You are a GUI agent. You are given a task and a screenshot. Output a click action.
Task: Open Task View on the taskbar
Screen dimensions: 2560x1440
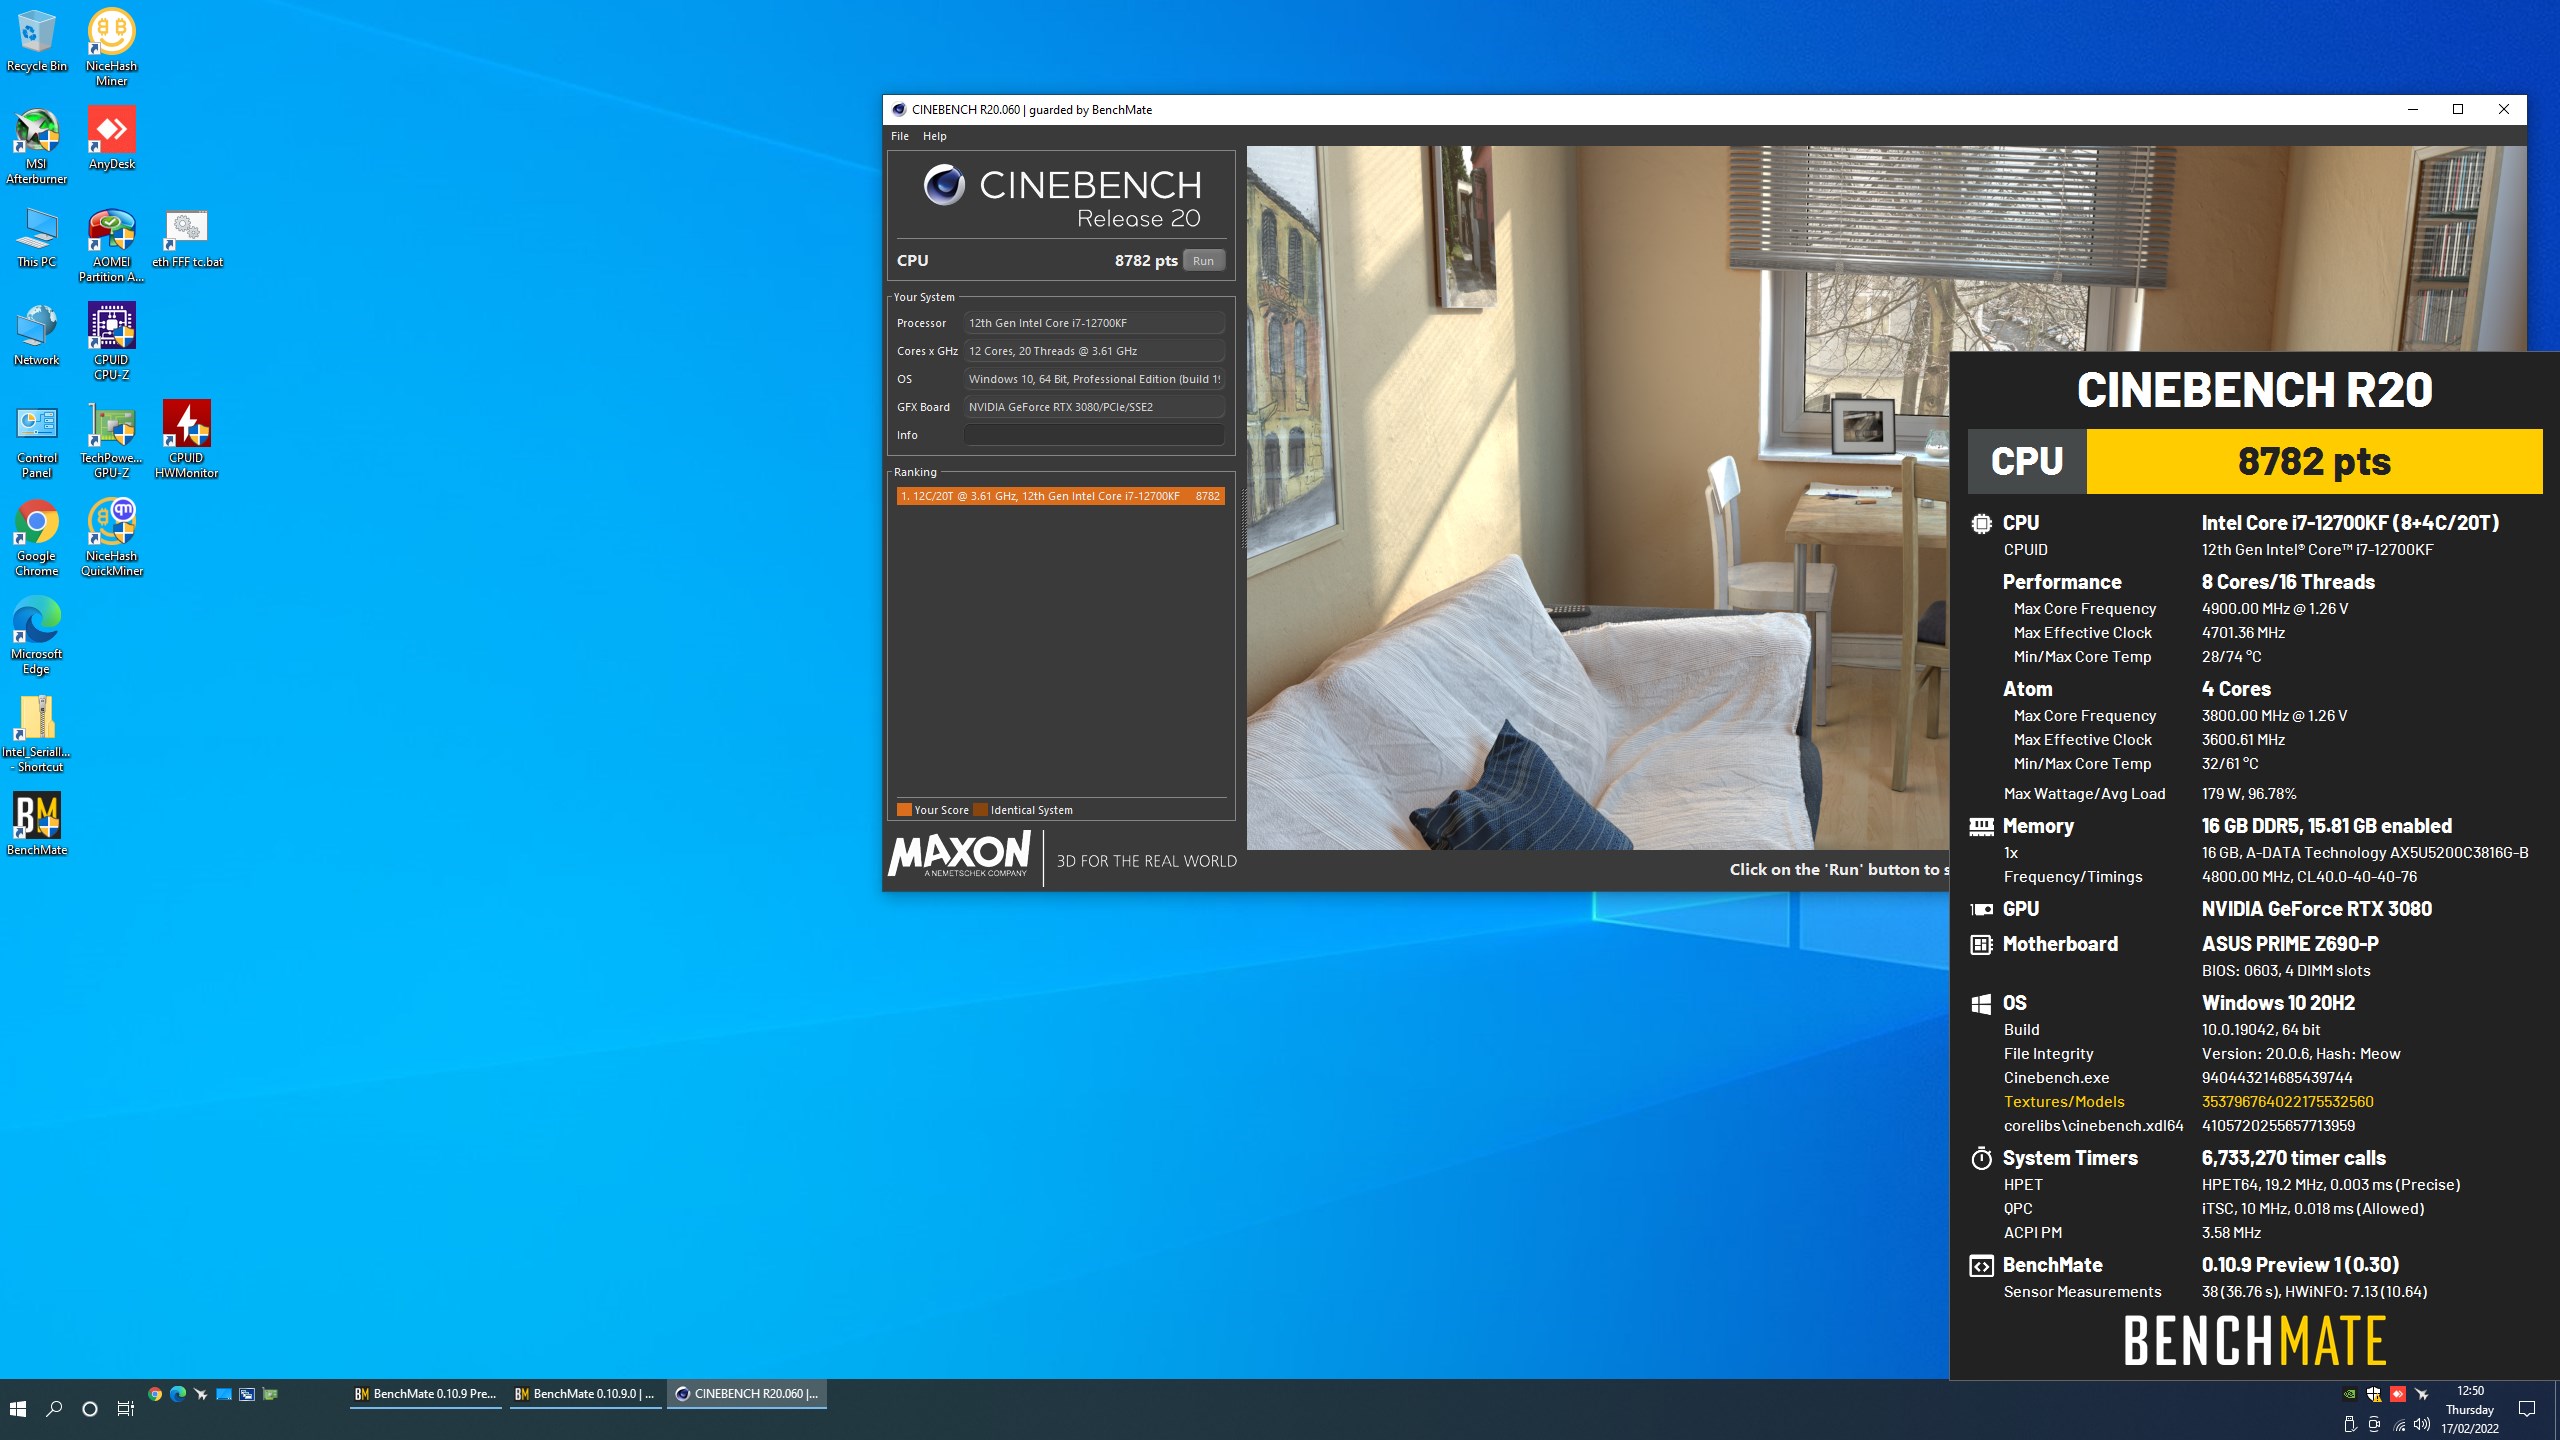[126, 1409]
